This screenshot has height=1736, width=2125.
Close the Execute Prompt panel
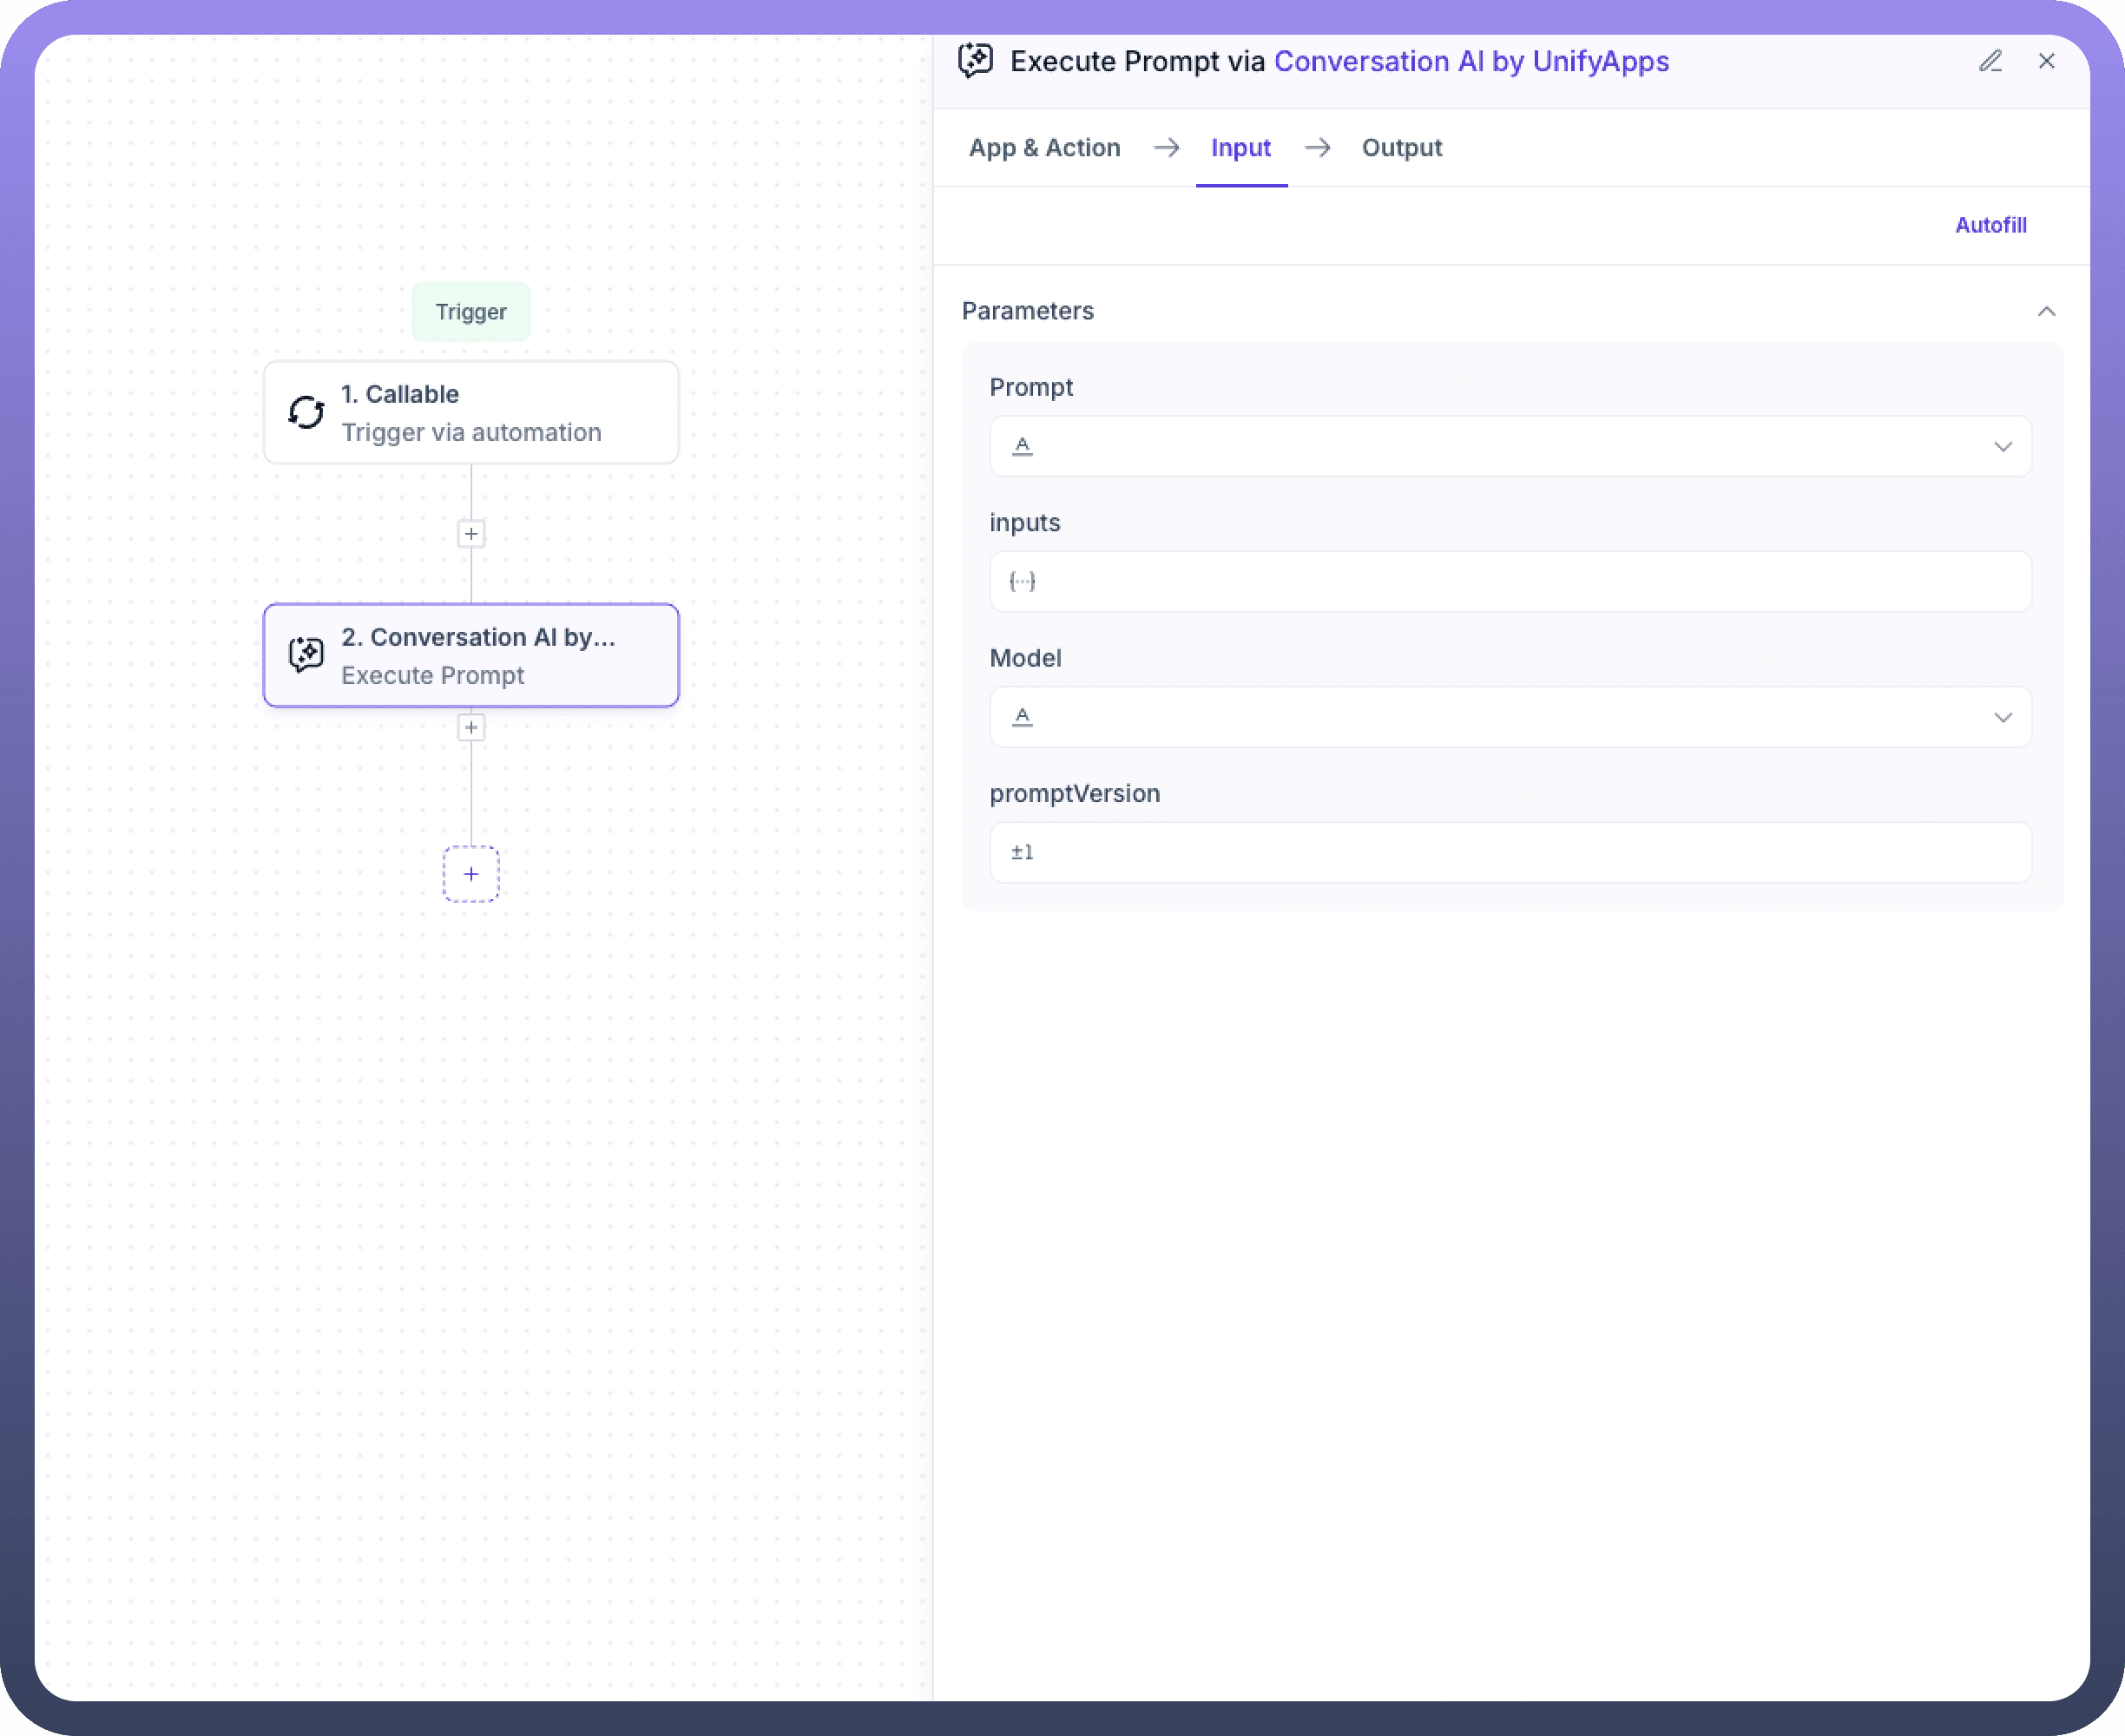click(x=2046, y=61)
